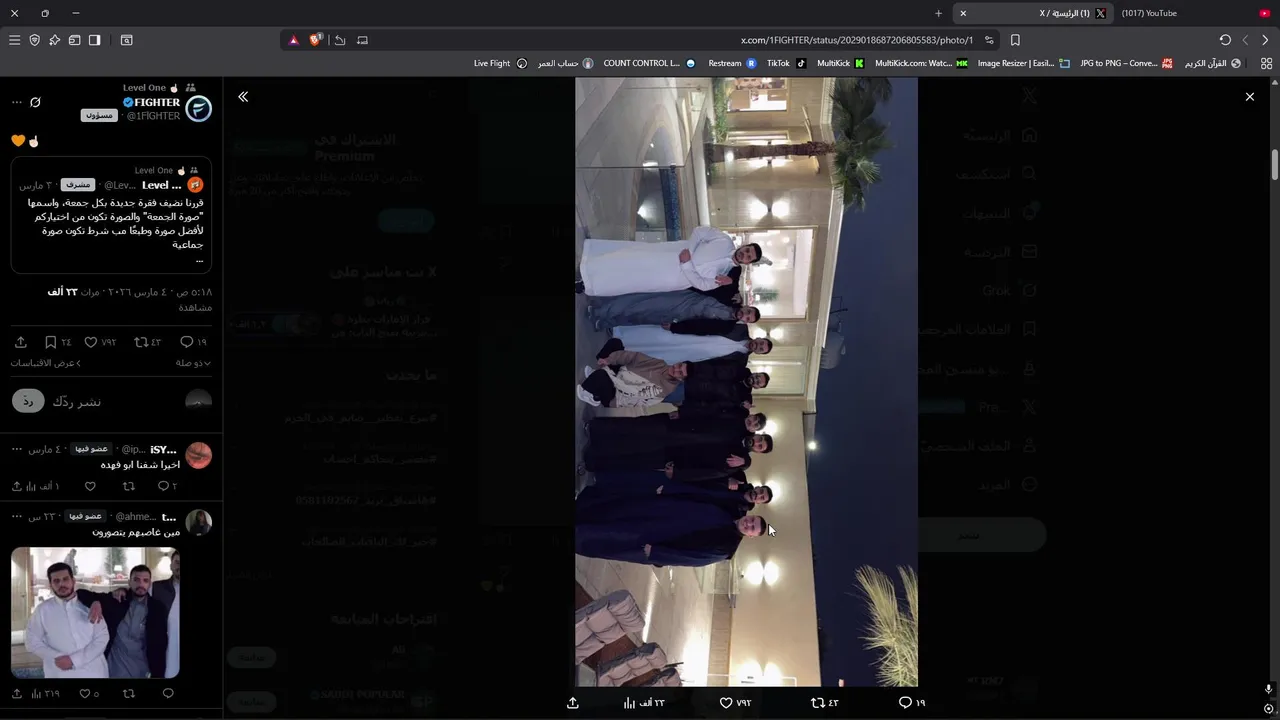
Task: Open Brave Shields lion icon
Action: pyautogui.click(x=316, y=40)
